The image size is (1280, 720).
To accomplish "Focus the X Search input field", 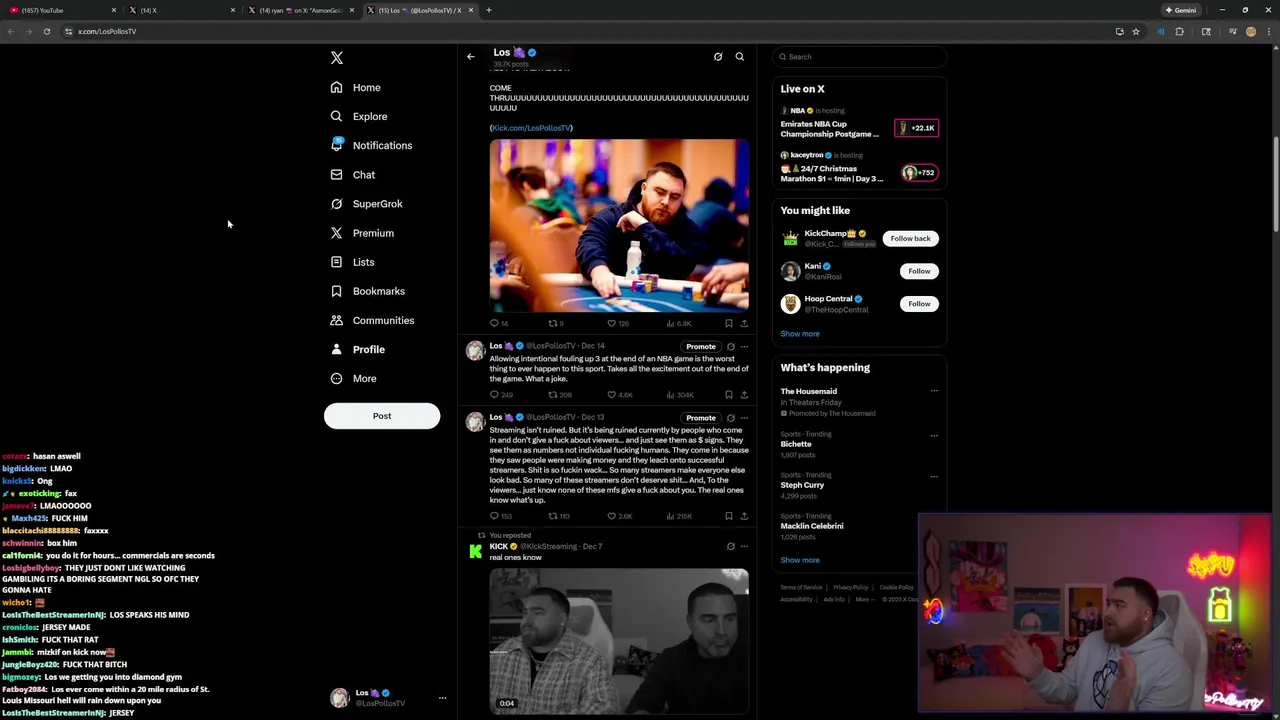I will click(859, 57).
